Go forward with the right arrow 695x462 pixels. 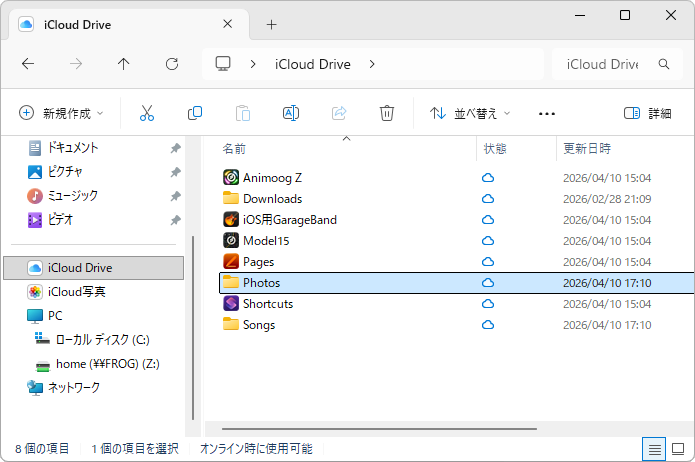pyautogui.click(x=76, y=64)
